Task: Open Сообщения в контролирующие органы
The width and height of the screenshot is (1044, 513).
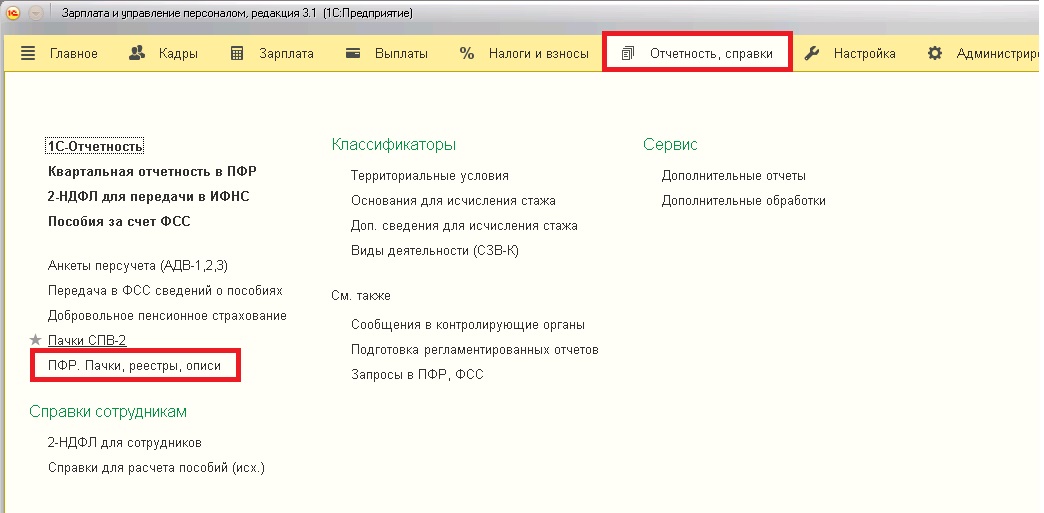Action: pos(468,325)
